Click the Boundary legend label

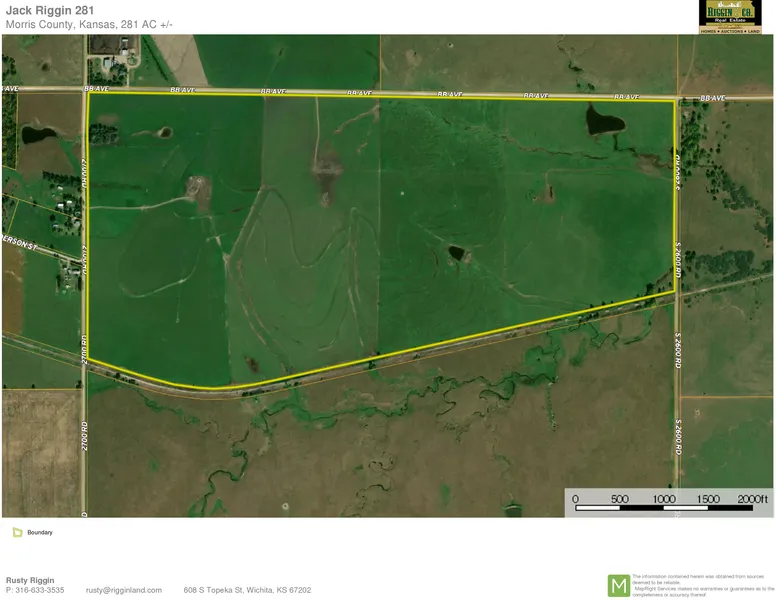pos(40,532)
